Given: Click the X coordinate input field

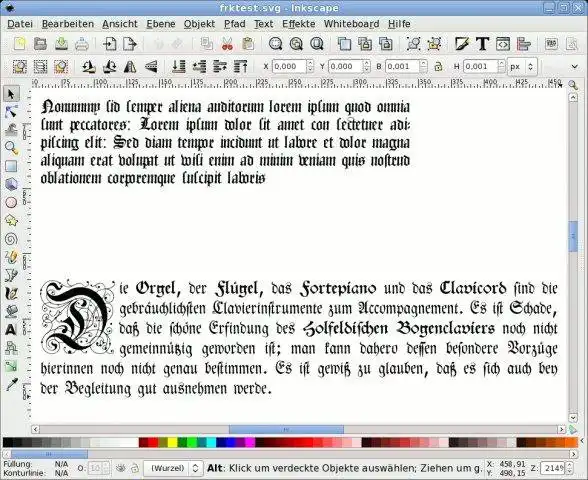Looking at the screenshot, I should 290,67.
